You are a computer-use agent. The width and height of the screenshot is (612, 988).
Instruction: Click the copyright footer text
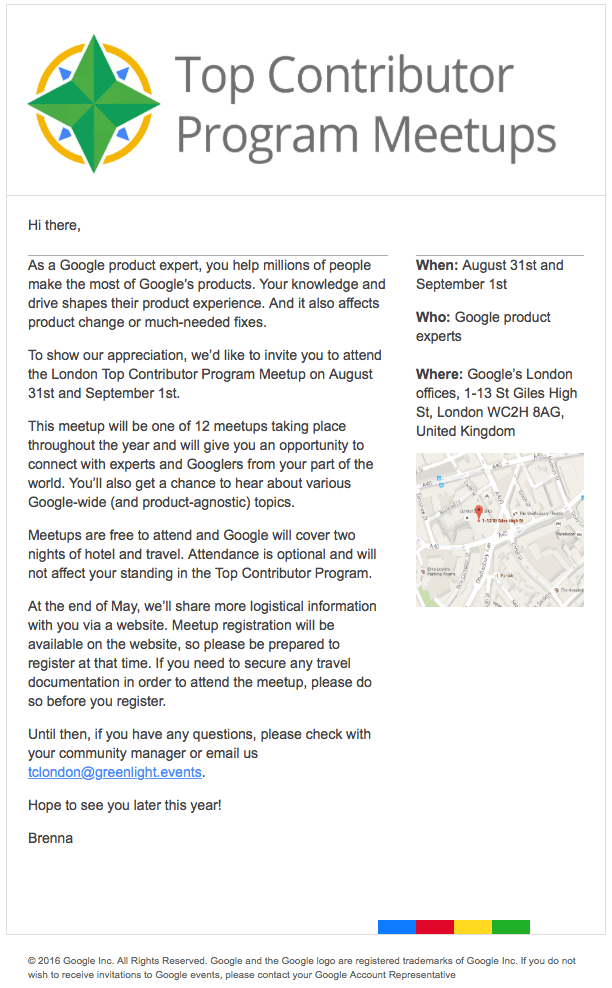pyautogui.click(x=300, y=967)
